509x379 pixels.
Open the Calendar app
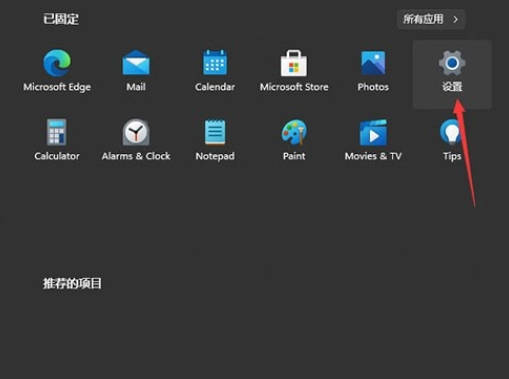click(215, 70)
